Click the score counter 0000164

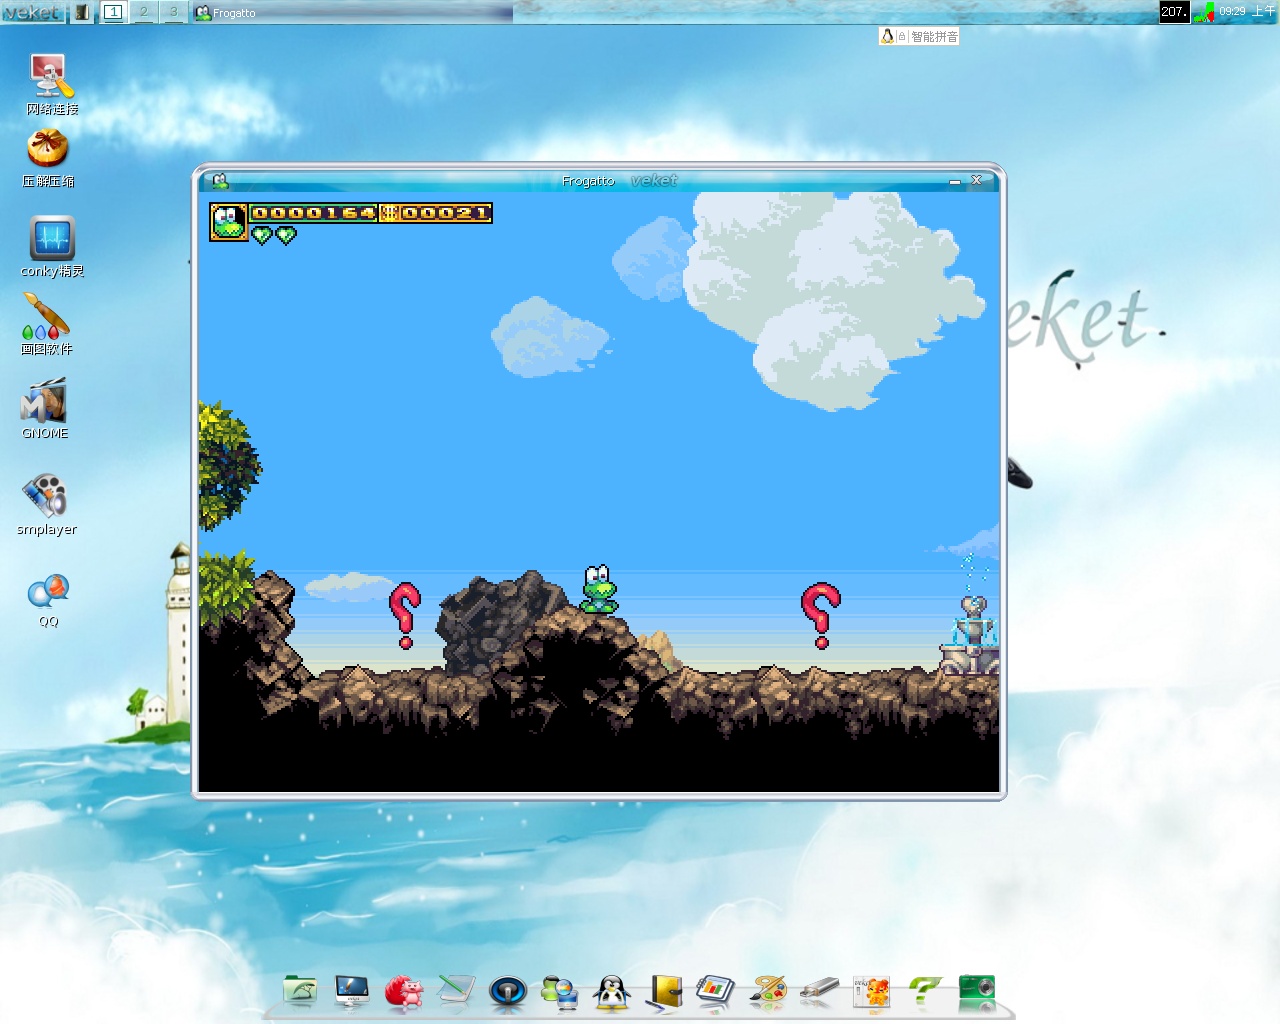click(313, 213)
